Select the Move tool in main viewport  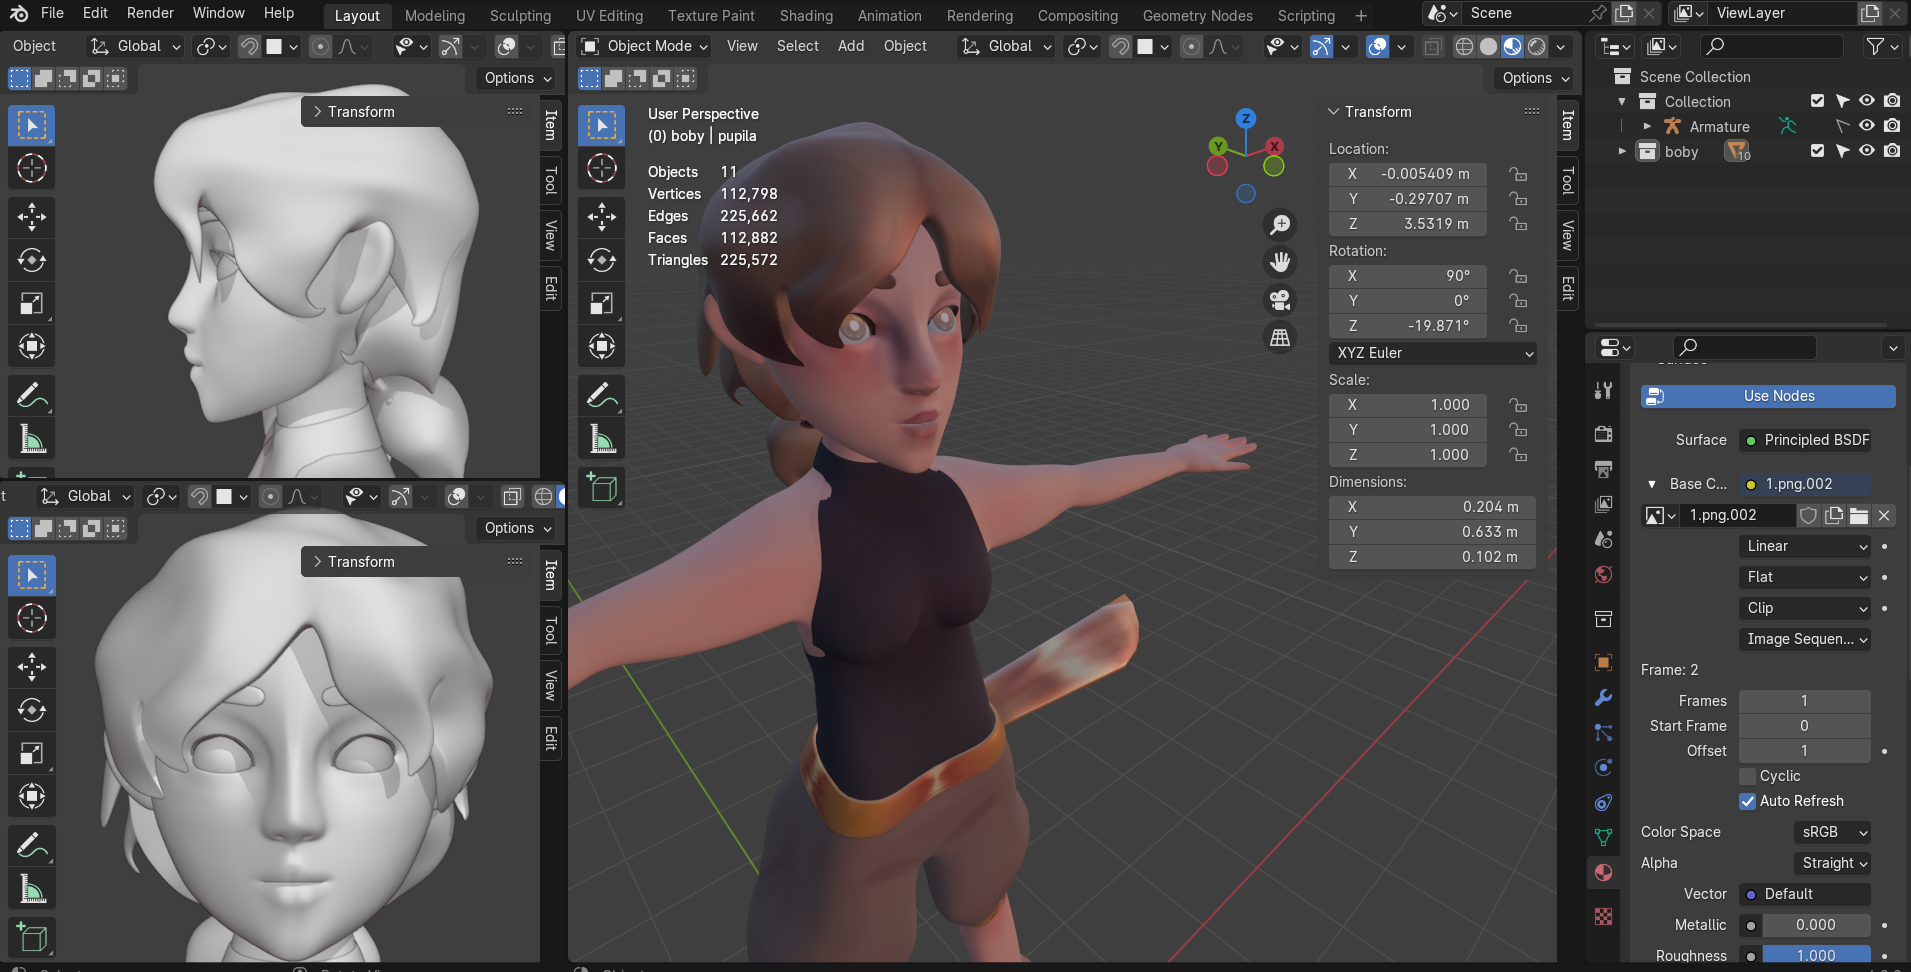(601, 216)
